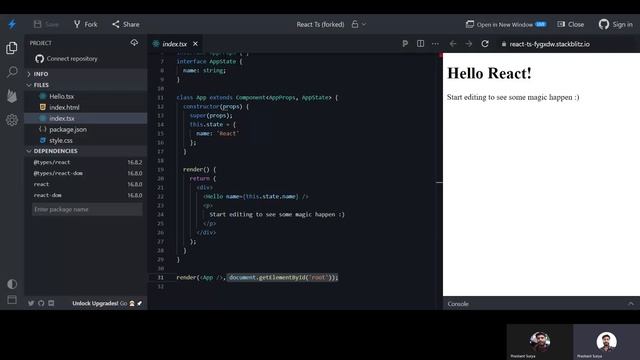Open the lock visibility dropdown
This screenshot has height=360, width=640.
(x=359, y=24)
